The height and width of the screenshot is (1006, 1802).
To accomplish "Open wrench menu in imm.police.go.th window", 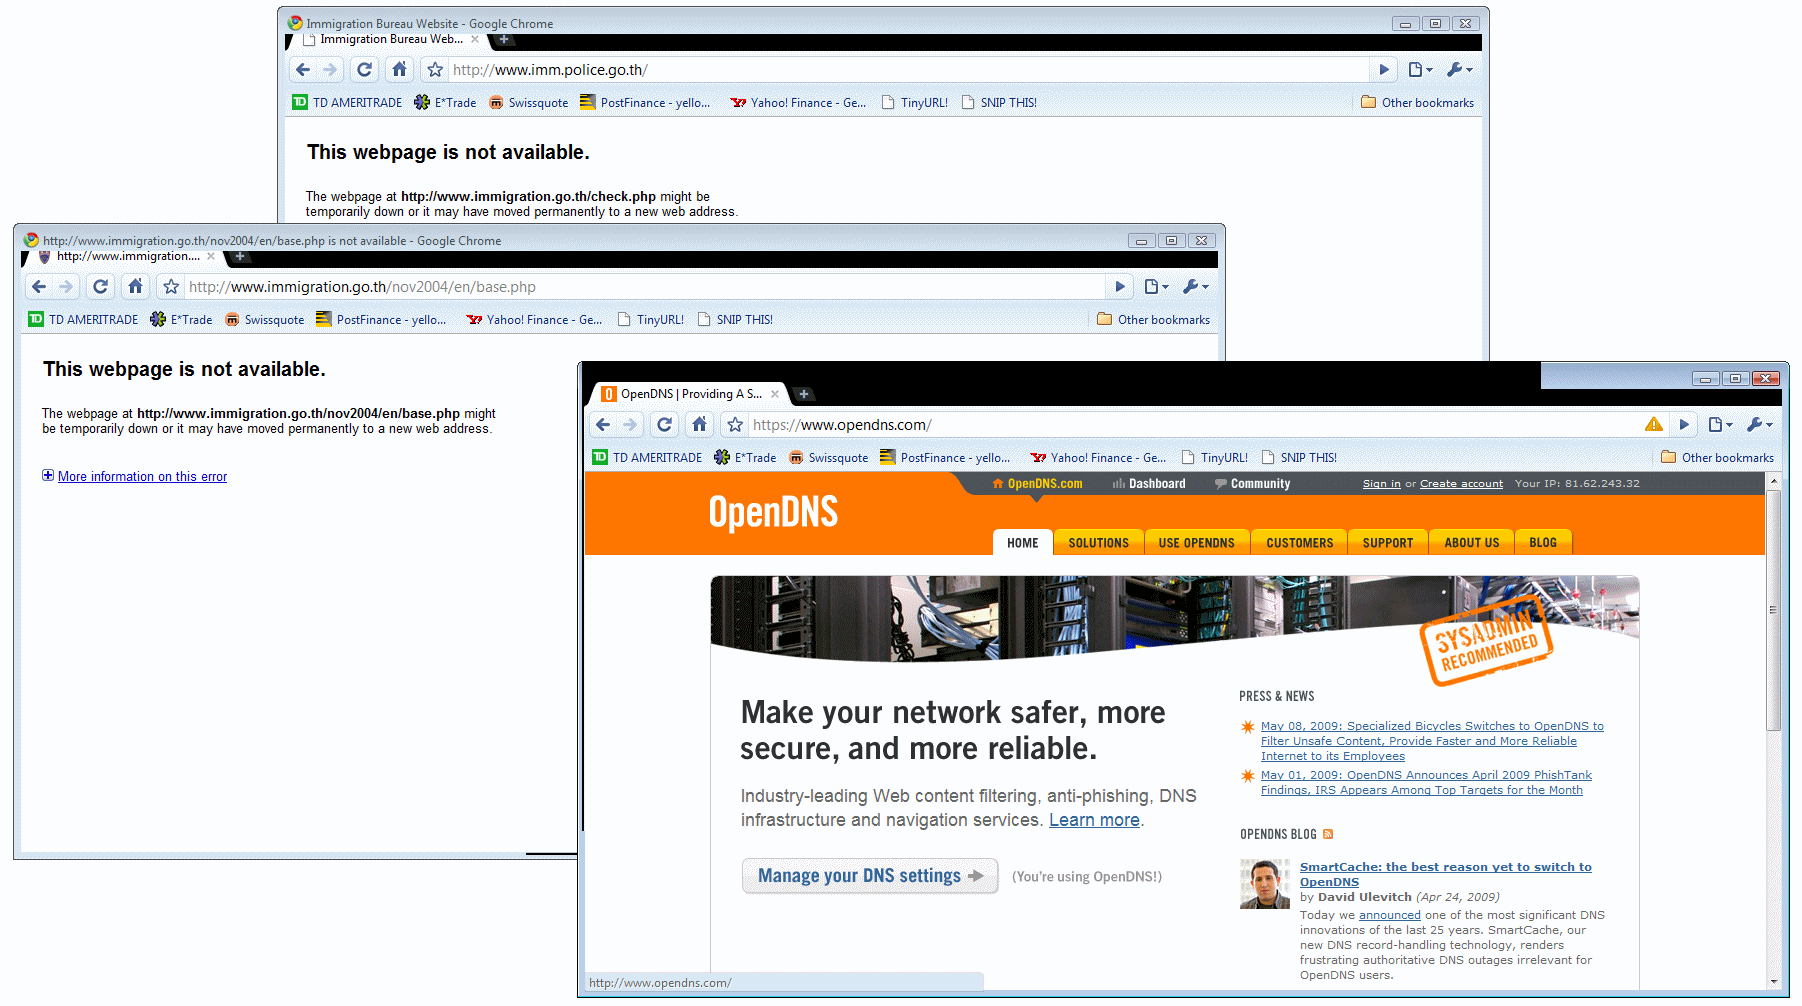I will click(x=1459, y=70).
